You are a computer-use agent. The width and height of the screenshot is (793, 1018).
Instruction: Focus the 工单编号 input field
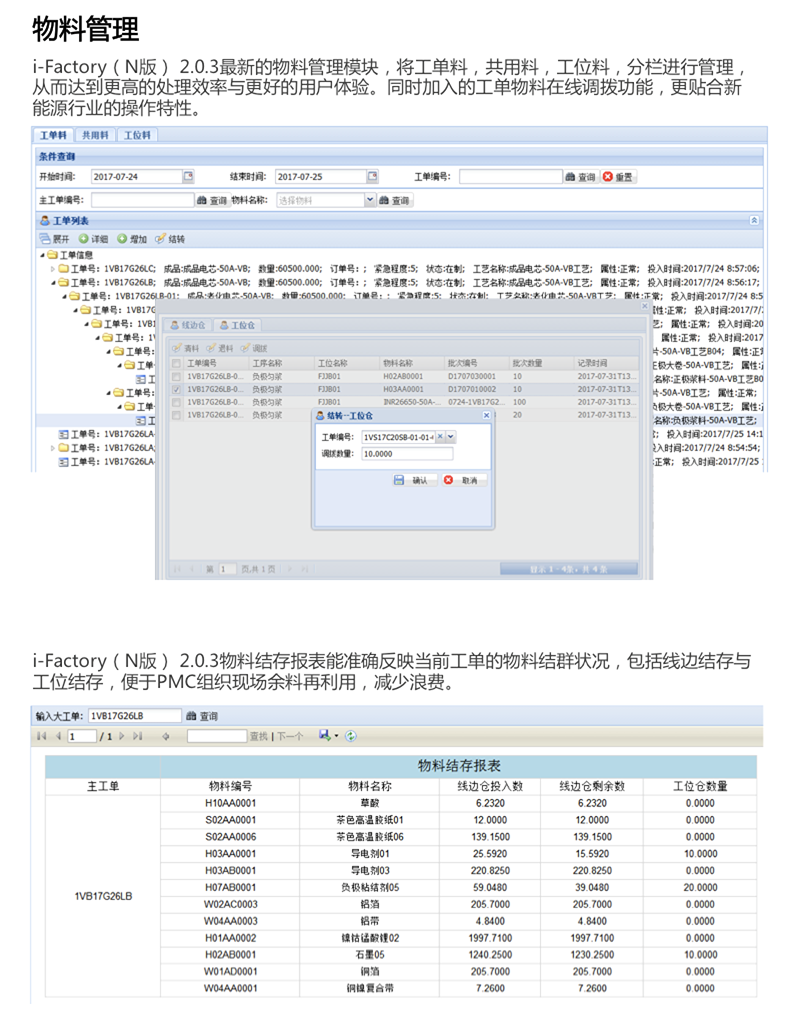point(510,177)
